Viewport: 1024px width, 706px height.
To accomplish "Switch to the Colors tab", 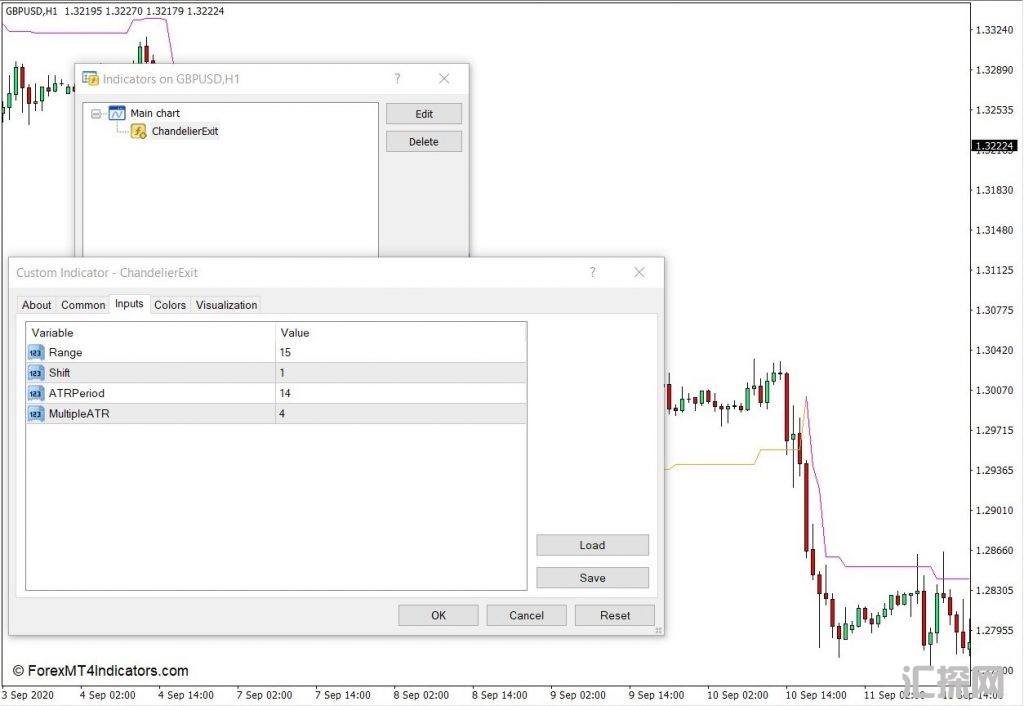I will (x=170, y=305).
